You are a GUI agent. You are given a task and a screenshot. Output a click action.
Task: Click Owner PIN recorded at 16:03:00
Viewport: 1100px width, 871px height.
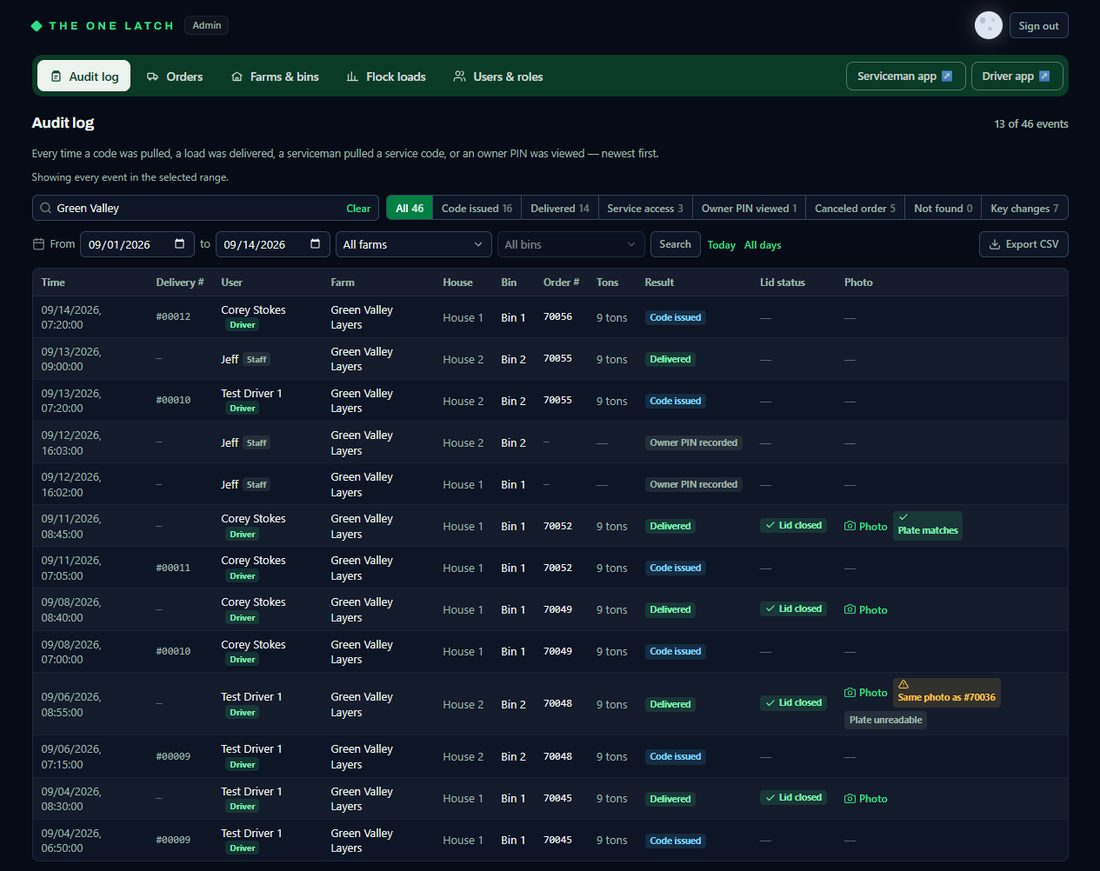pos(693,443)
